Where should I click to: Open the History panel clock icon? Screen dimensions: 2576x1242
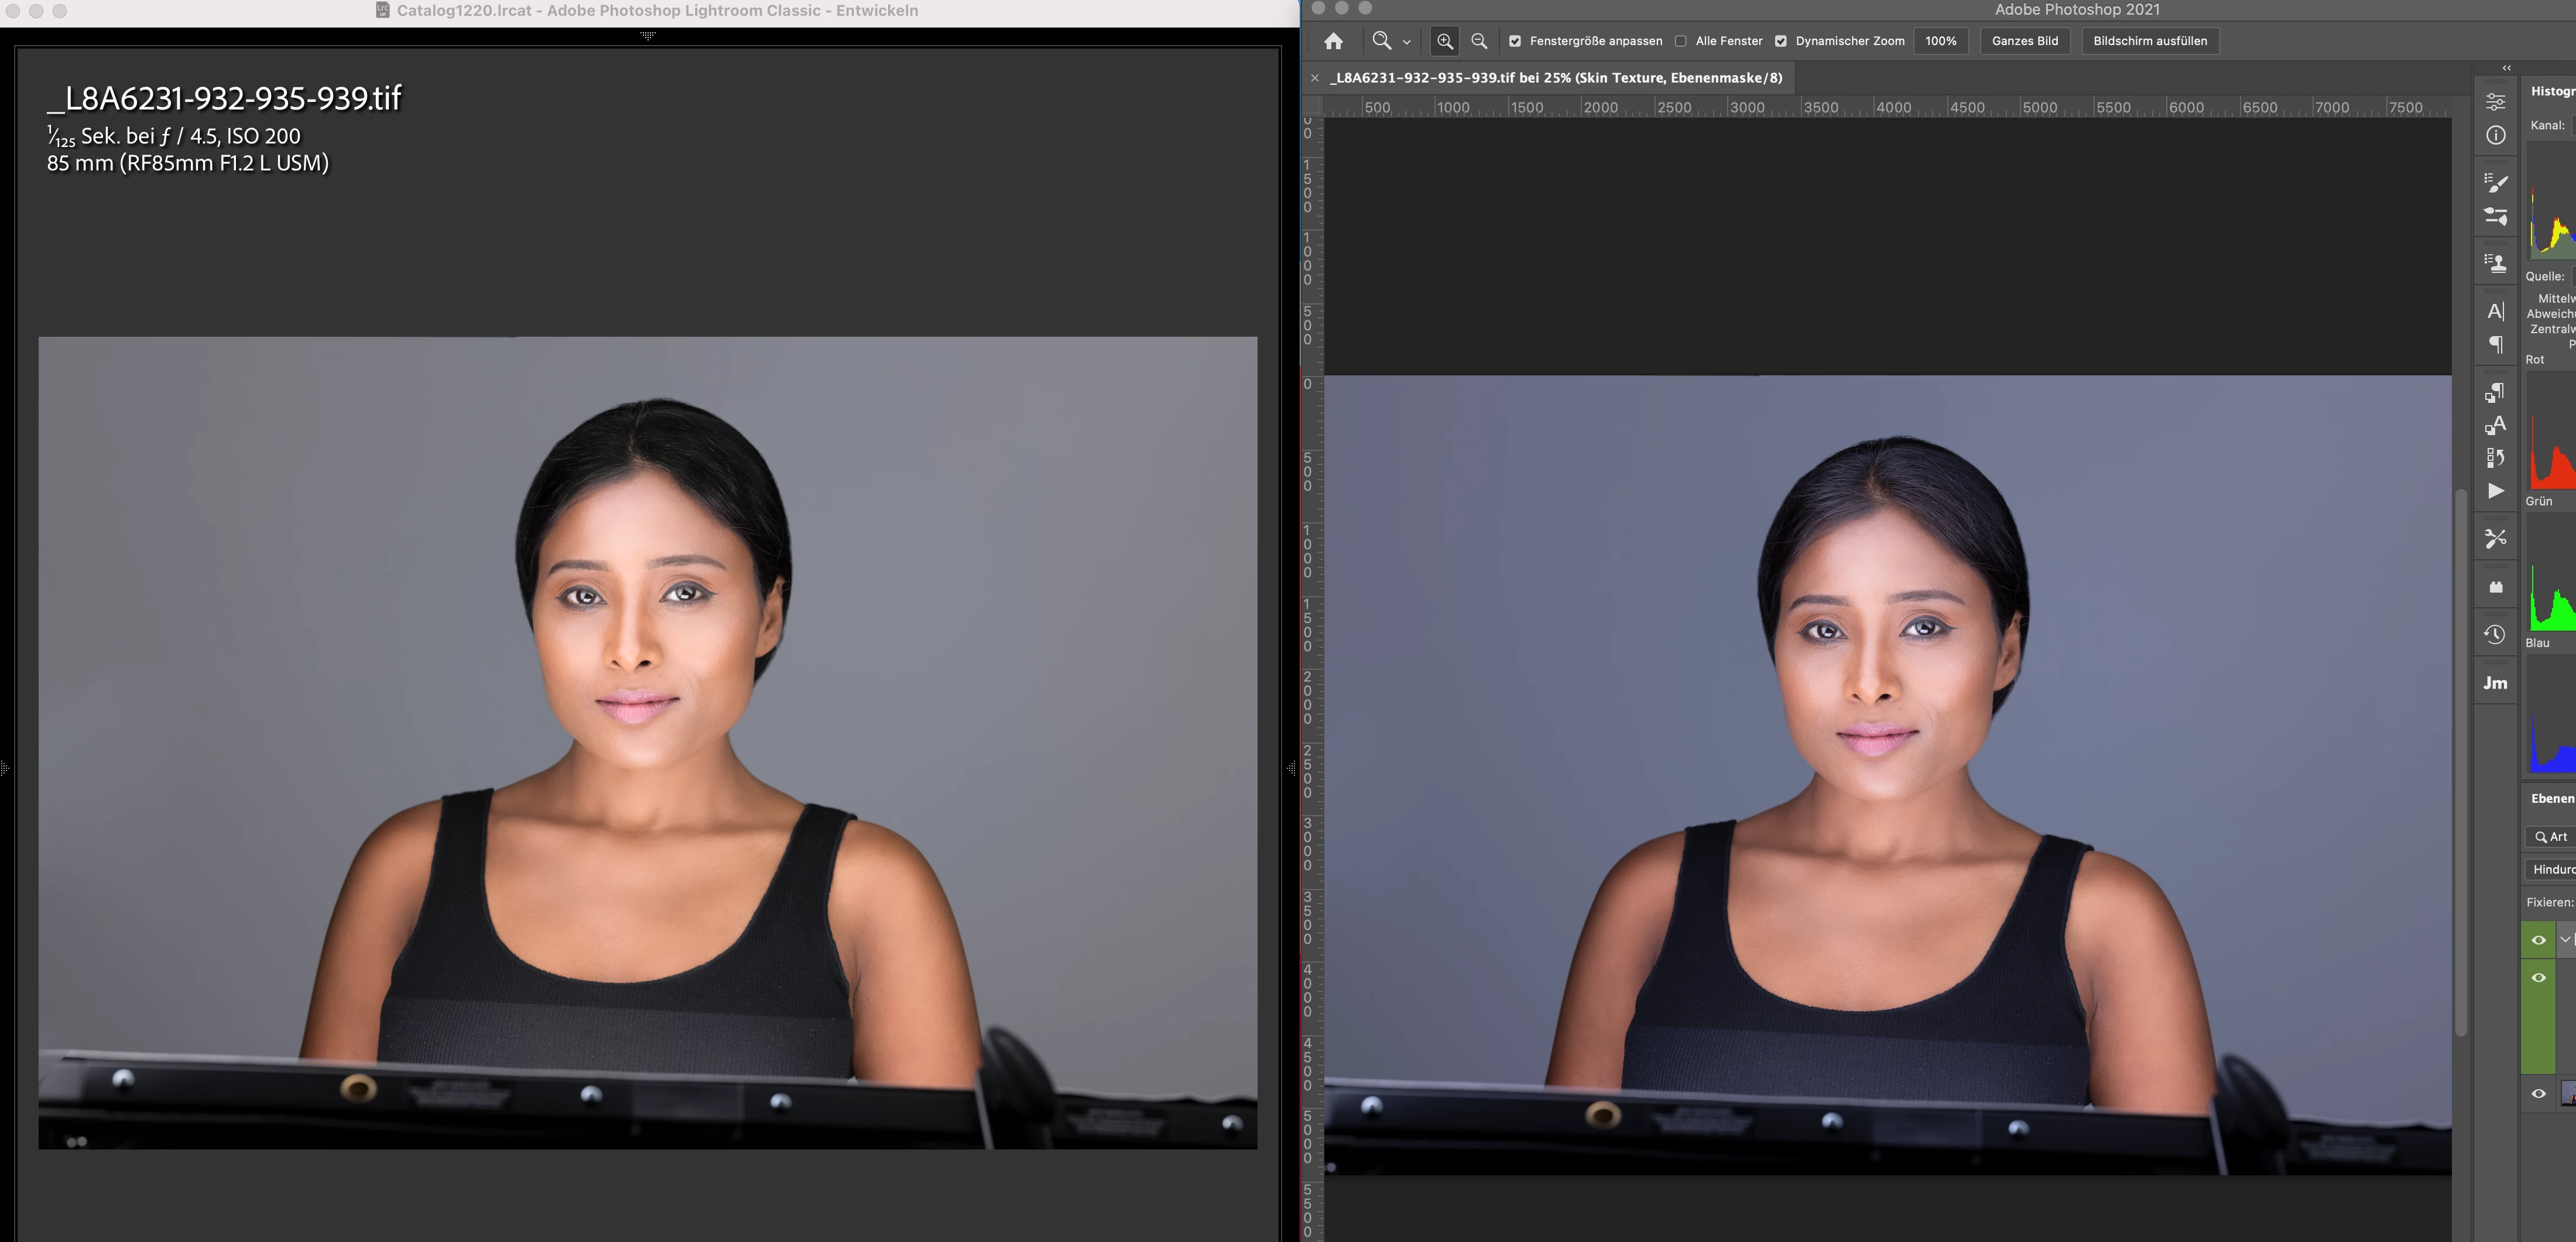point(2495,634)
